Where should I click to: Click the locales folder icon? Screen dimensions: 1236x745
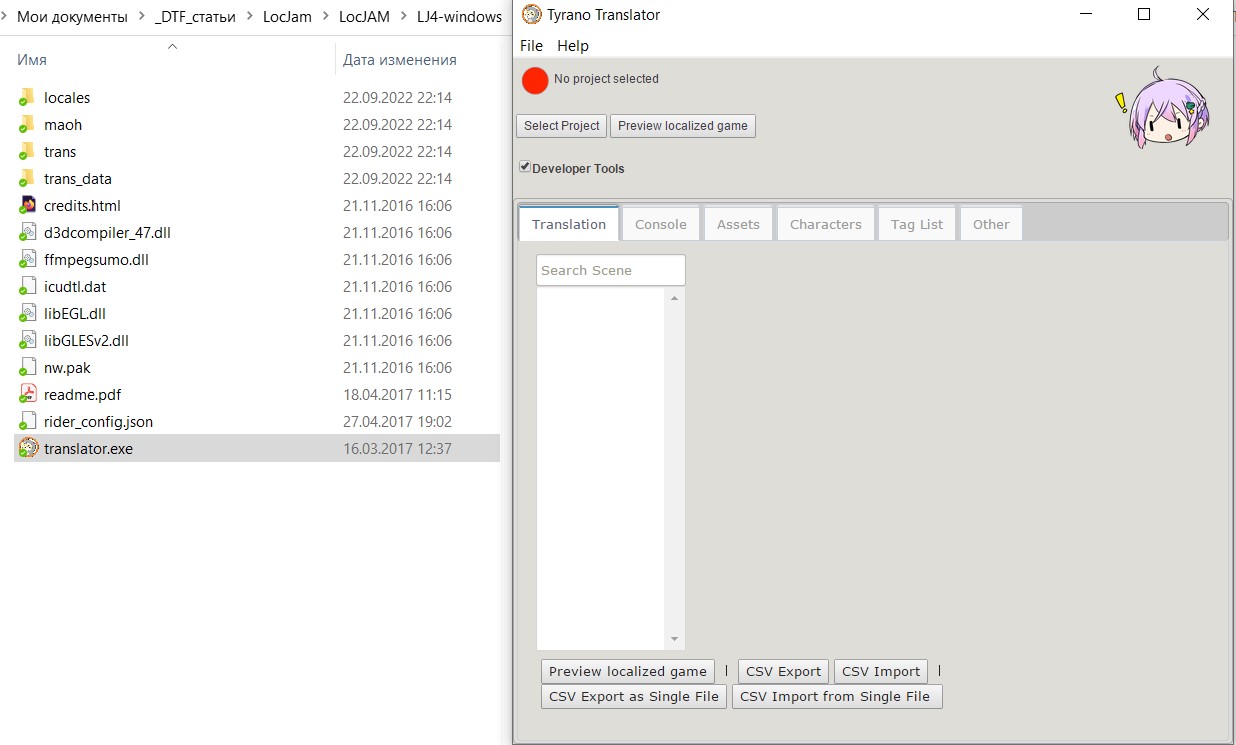[x=28, y=97]
